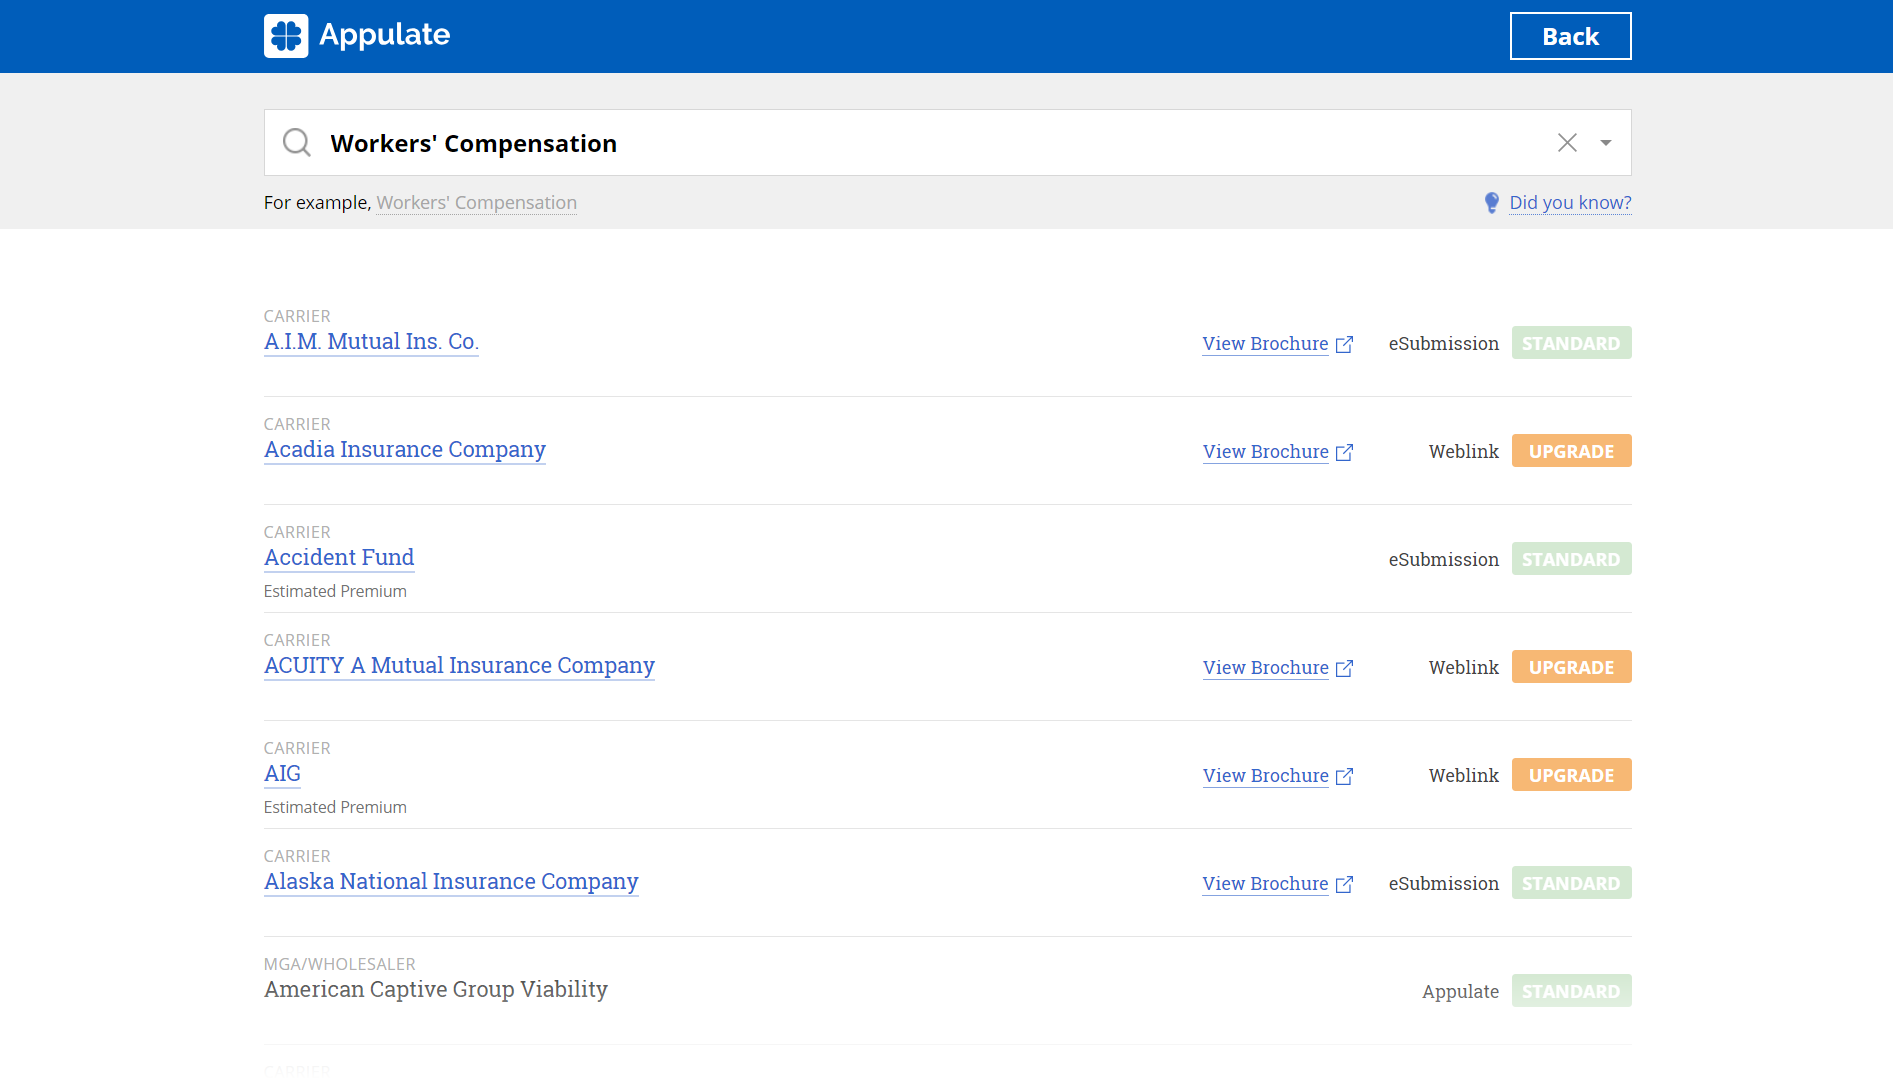
Task: Open Alaska National Insurance Company link
Action: tap(451, 882)
